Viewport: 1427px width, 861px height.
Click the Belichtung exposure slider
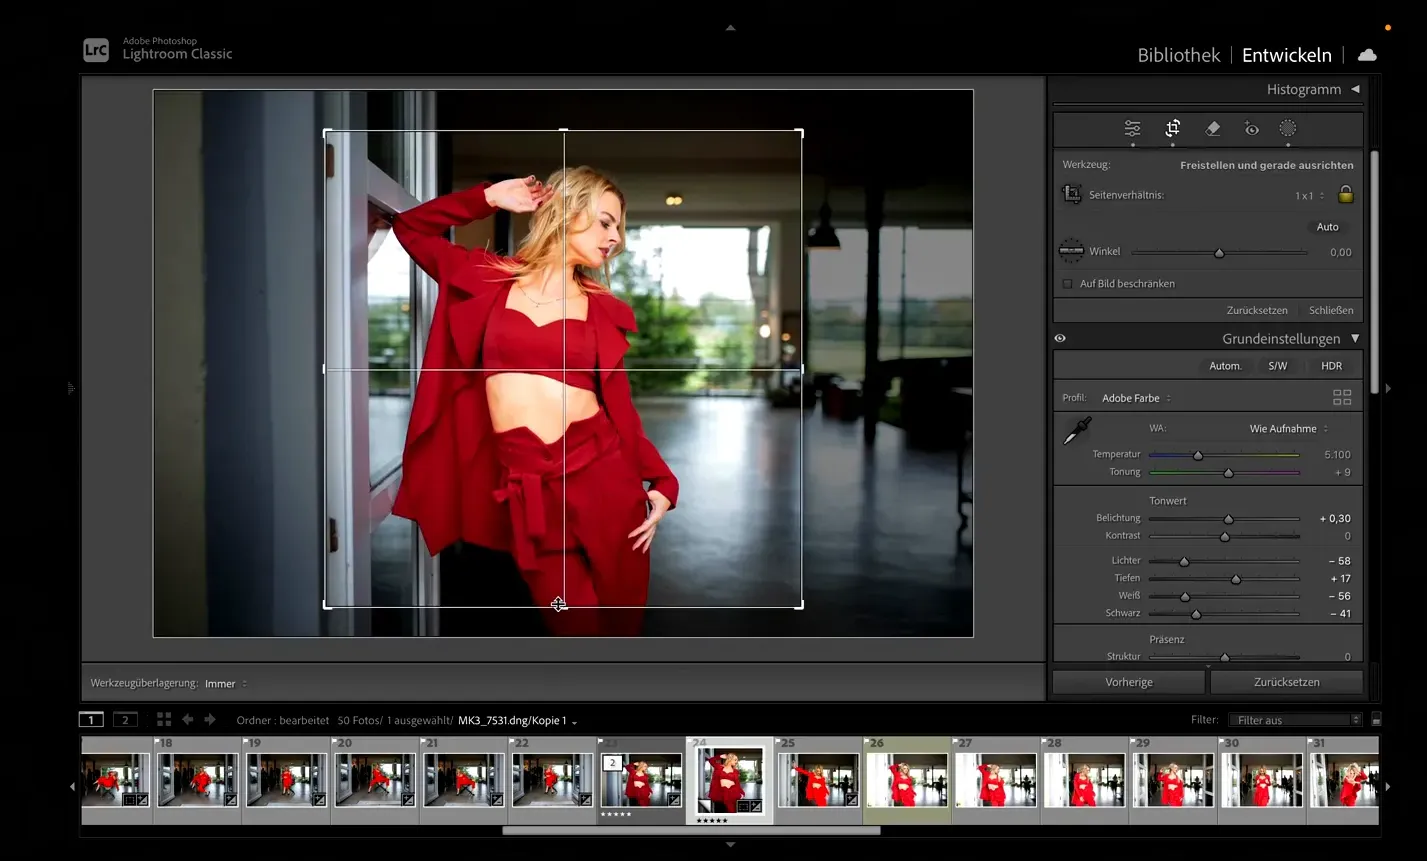(x=1228, y=519)
